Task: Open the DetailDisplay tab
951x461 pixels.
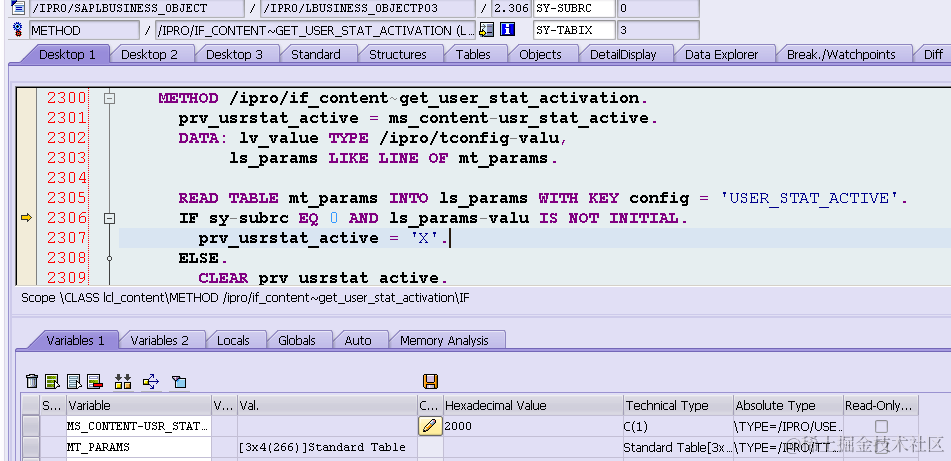Action: 623,55
